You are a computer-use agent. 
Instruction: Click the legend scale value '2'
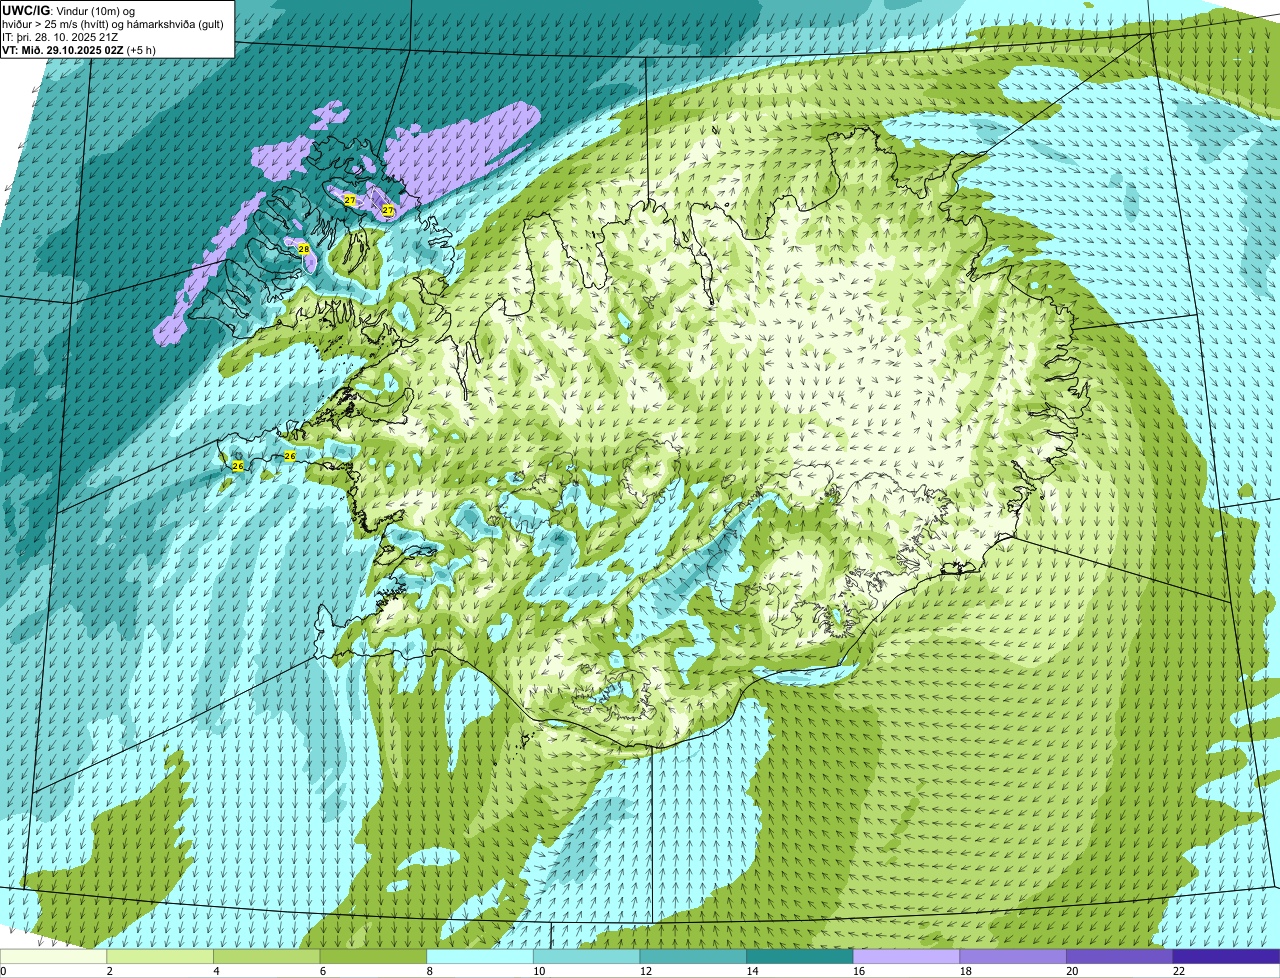tap(109, 971)
